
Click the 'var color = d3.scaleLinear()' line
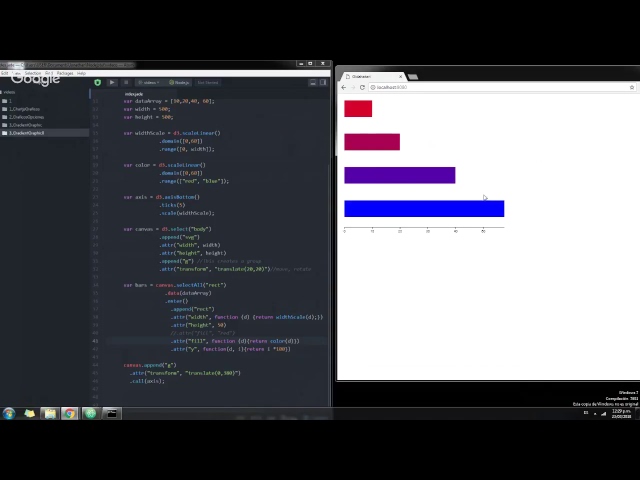click(x=164, y=165)
